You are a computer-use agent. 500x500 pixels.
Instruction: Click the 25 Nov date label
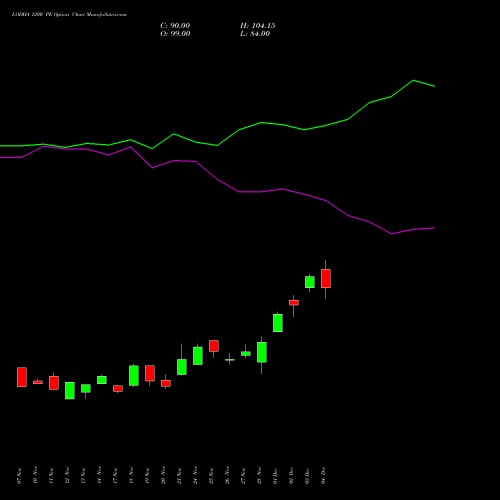tap(211, 475)
